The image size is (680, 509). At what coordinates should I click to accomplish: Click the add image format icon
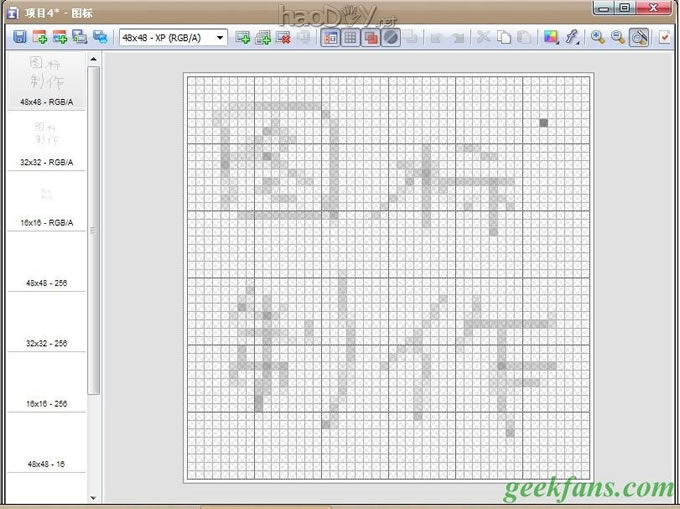[243, 37]
